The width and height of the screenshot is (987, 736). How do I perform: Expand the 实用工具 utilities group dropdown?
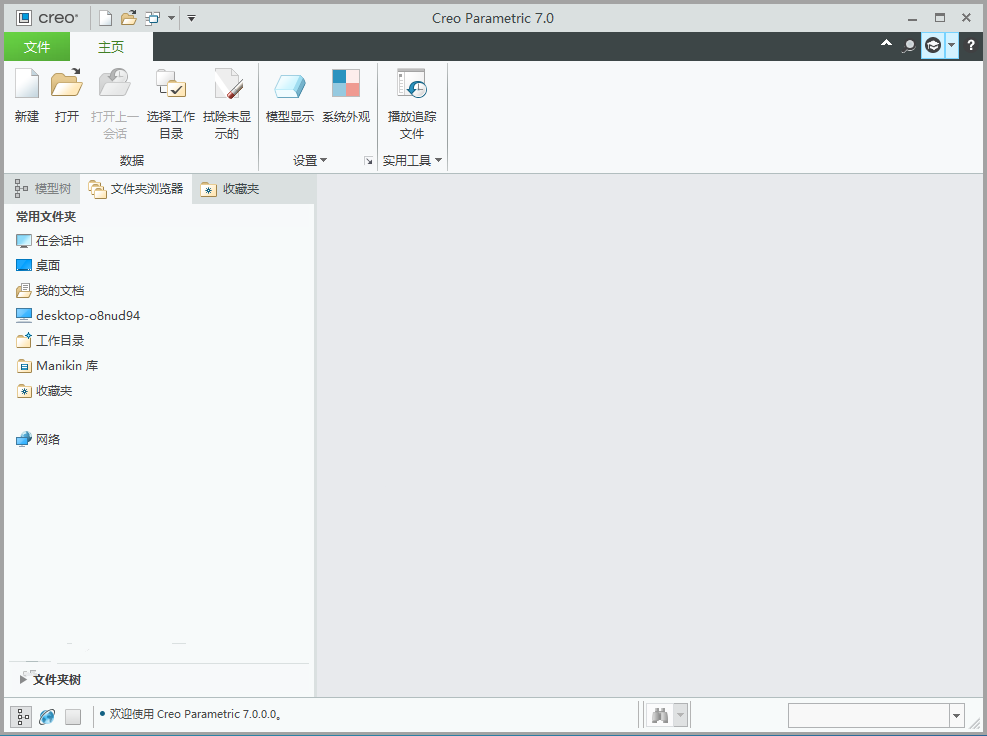pos(412,161)
